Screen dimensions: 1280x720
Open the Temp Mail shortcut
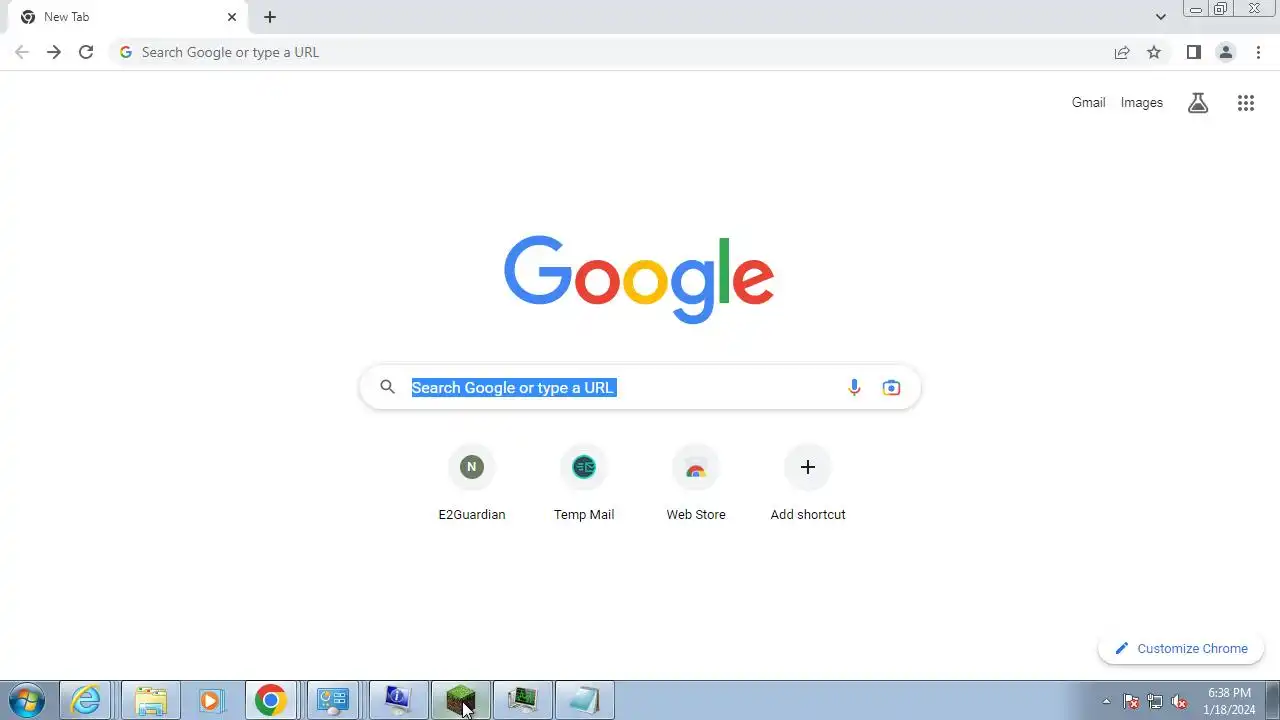pos(584,483)
